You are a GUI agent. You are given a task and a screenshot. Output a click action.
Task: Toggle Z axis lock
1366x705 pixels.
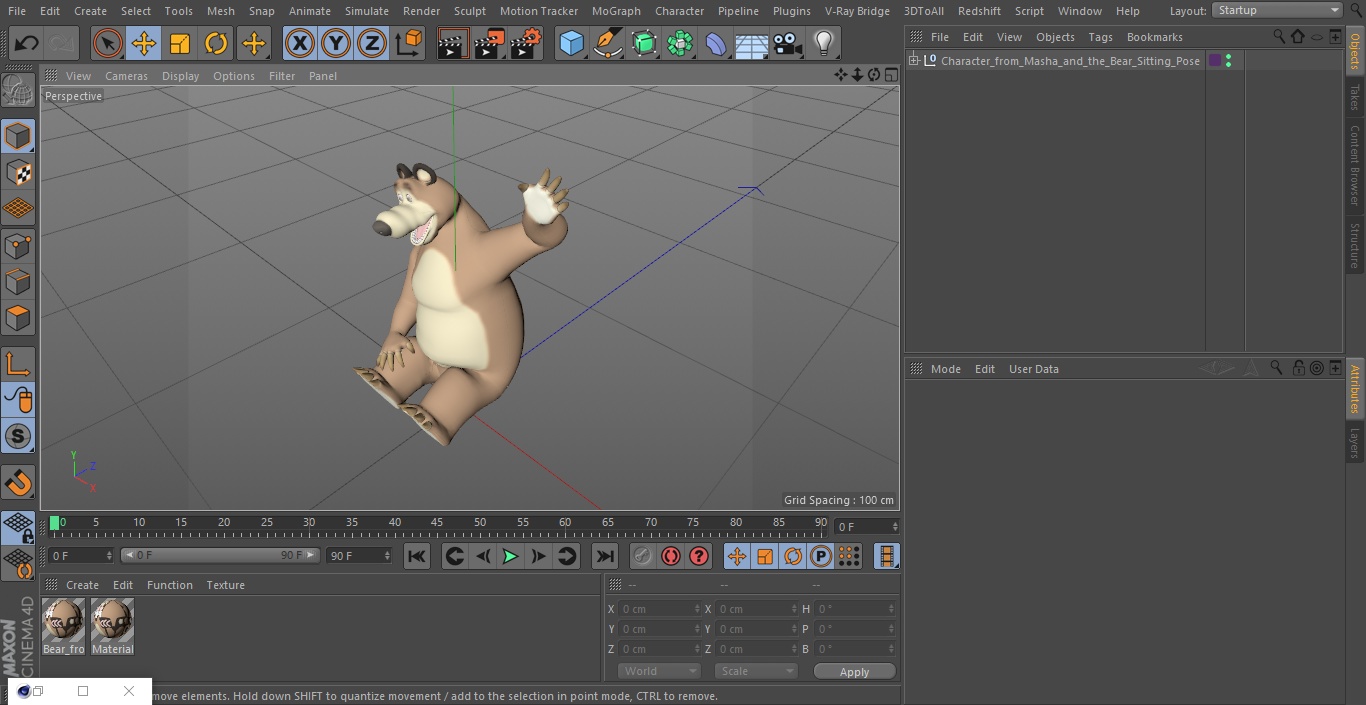tap(372, 43)
